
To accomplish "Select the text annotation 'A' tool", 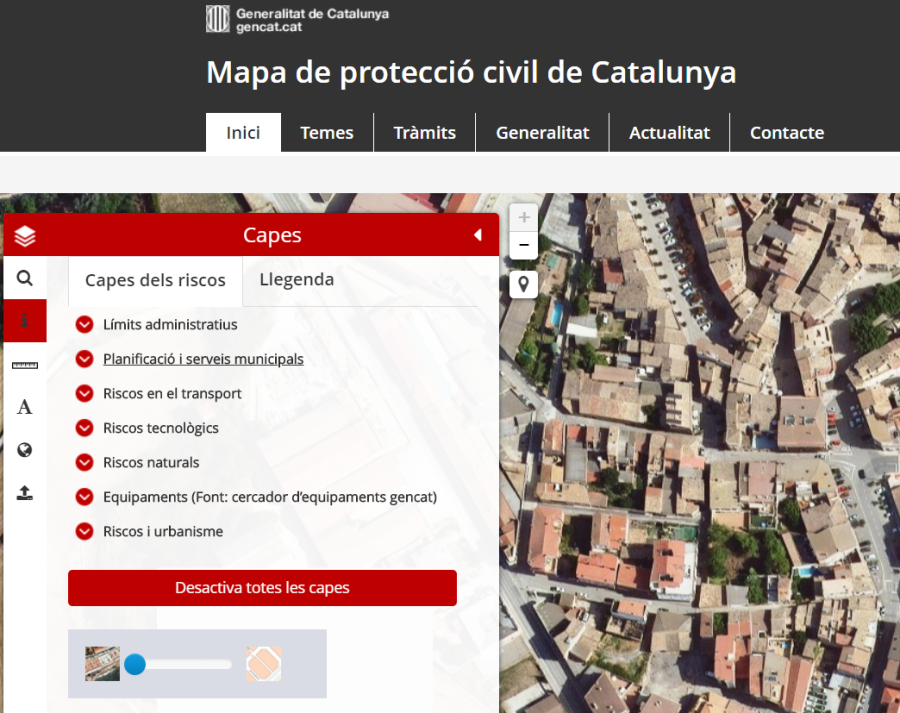I will tap(25, 407).
